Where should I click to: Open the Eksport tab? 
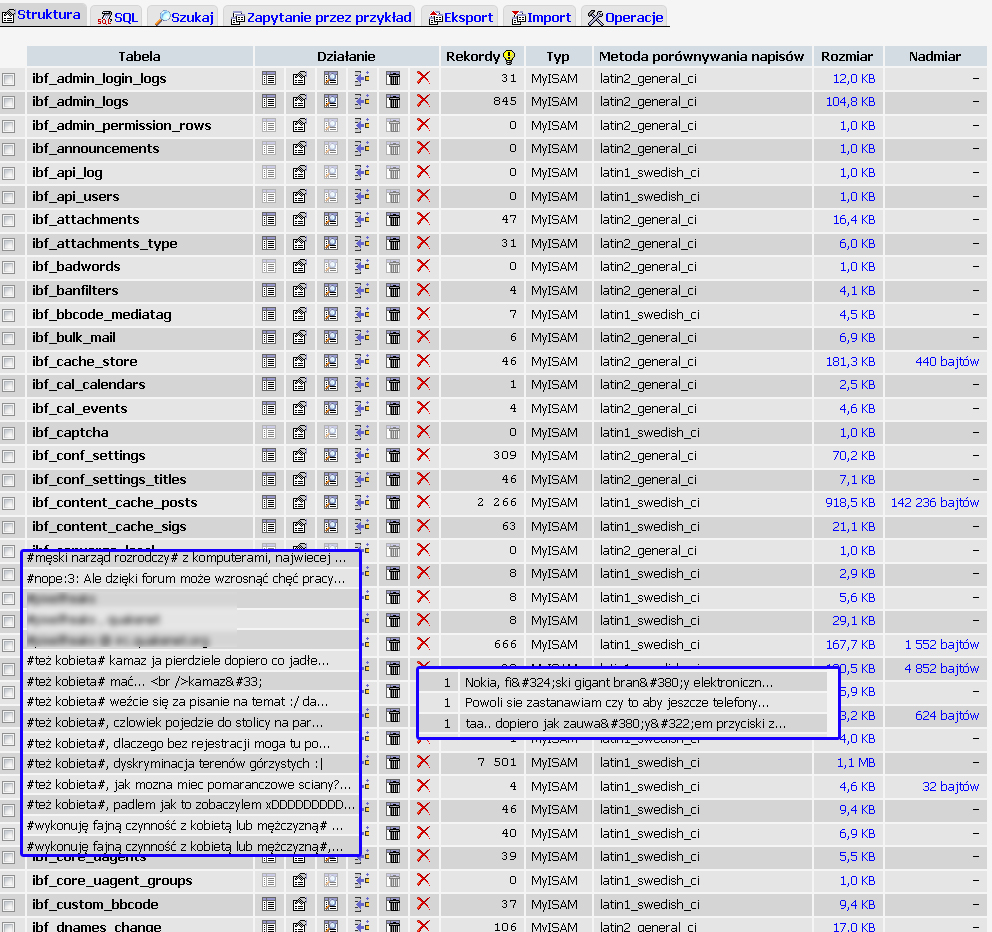[x=460, y=17]
